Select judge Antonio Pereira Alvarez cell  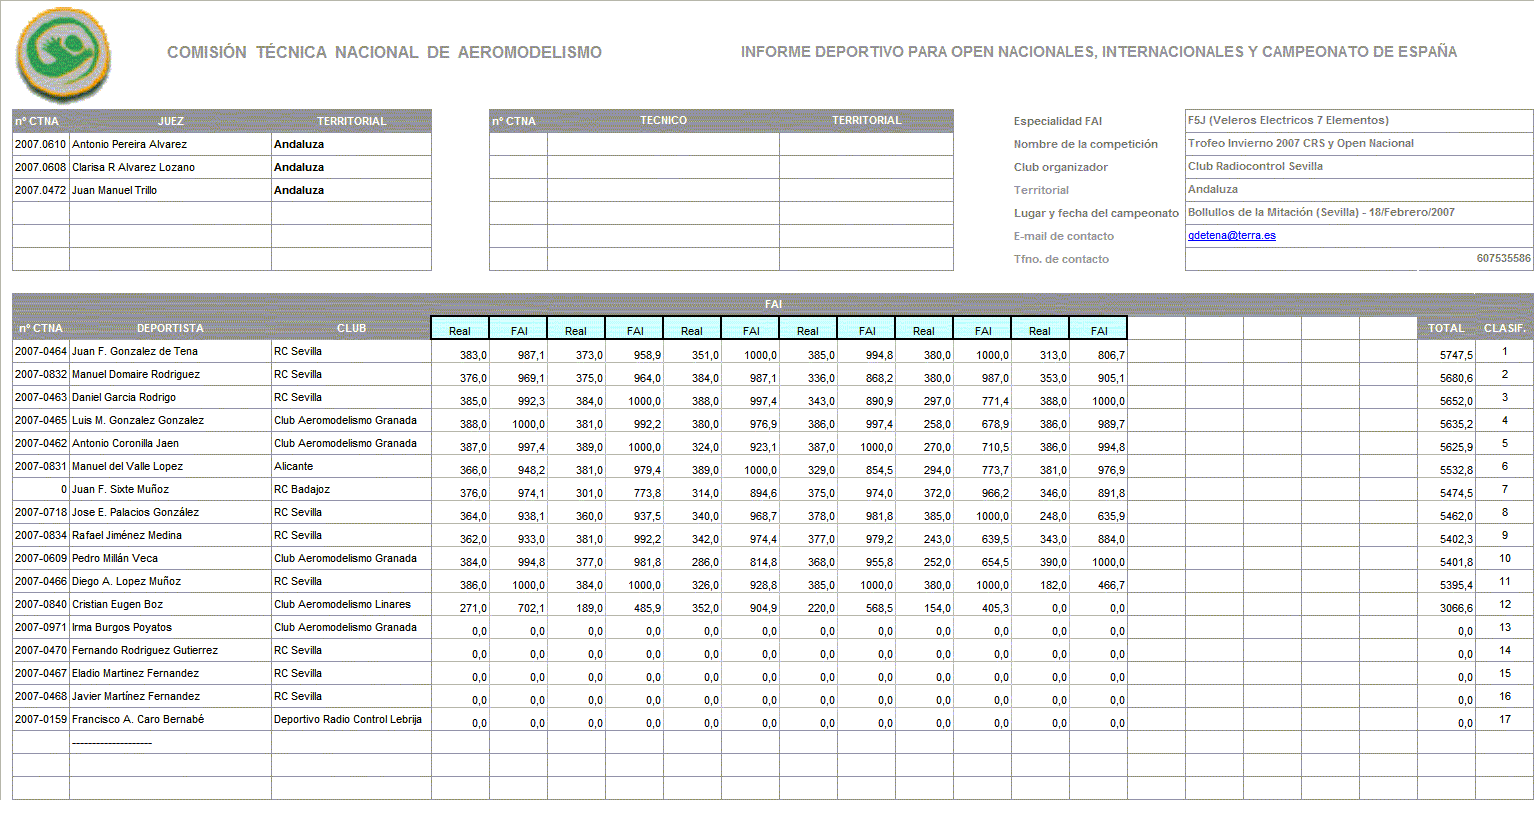point(130,145)
